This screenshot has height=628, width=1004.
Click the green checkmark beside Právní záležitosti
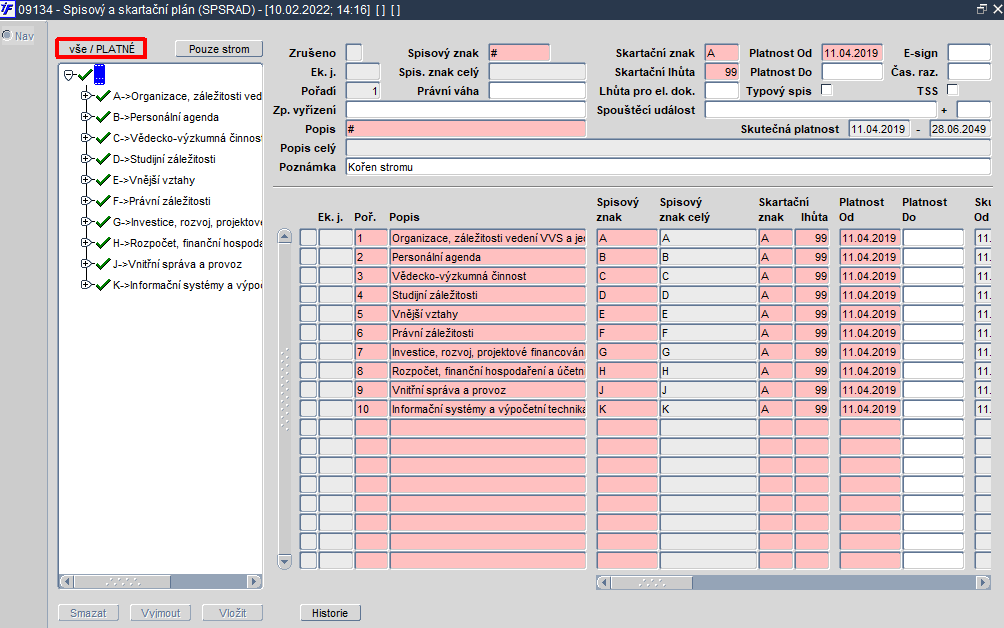click(x=102, y=201)
